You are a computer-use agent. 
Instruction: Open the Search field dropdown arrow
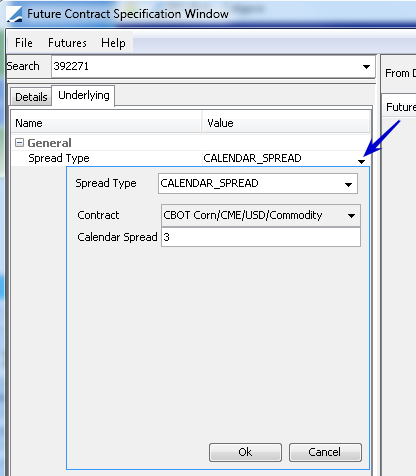pyautogui.click(x=366, y=67)
